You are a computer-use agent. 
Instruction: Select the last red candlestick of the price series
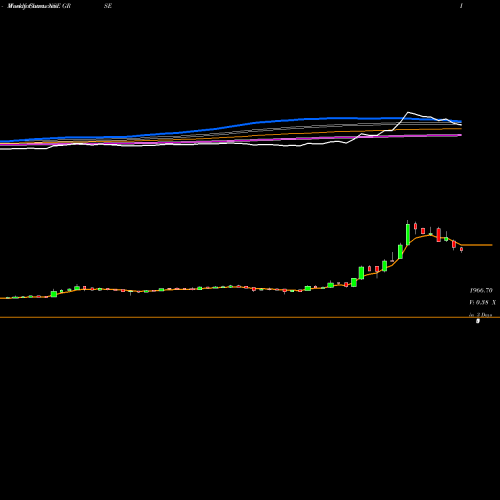[x=461, y=249]
